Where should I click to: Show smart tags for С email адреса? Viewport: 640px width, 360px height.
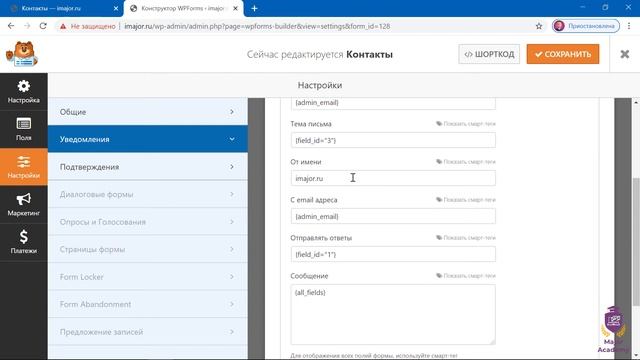point(466,200)
